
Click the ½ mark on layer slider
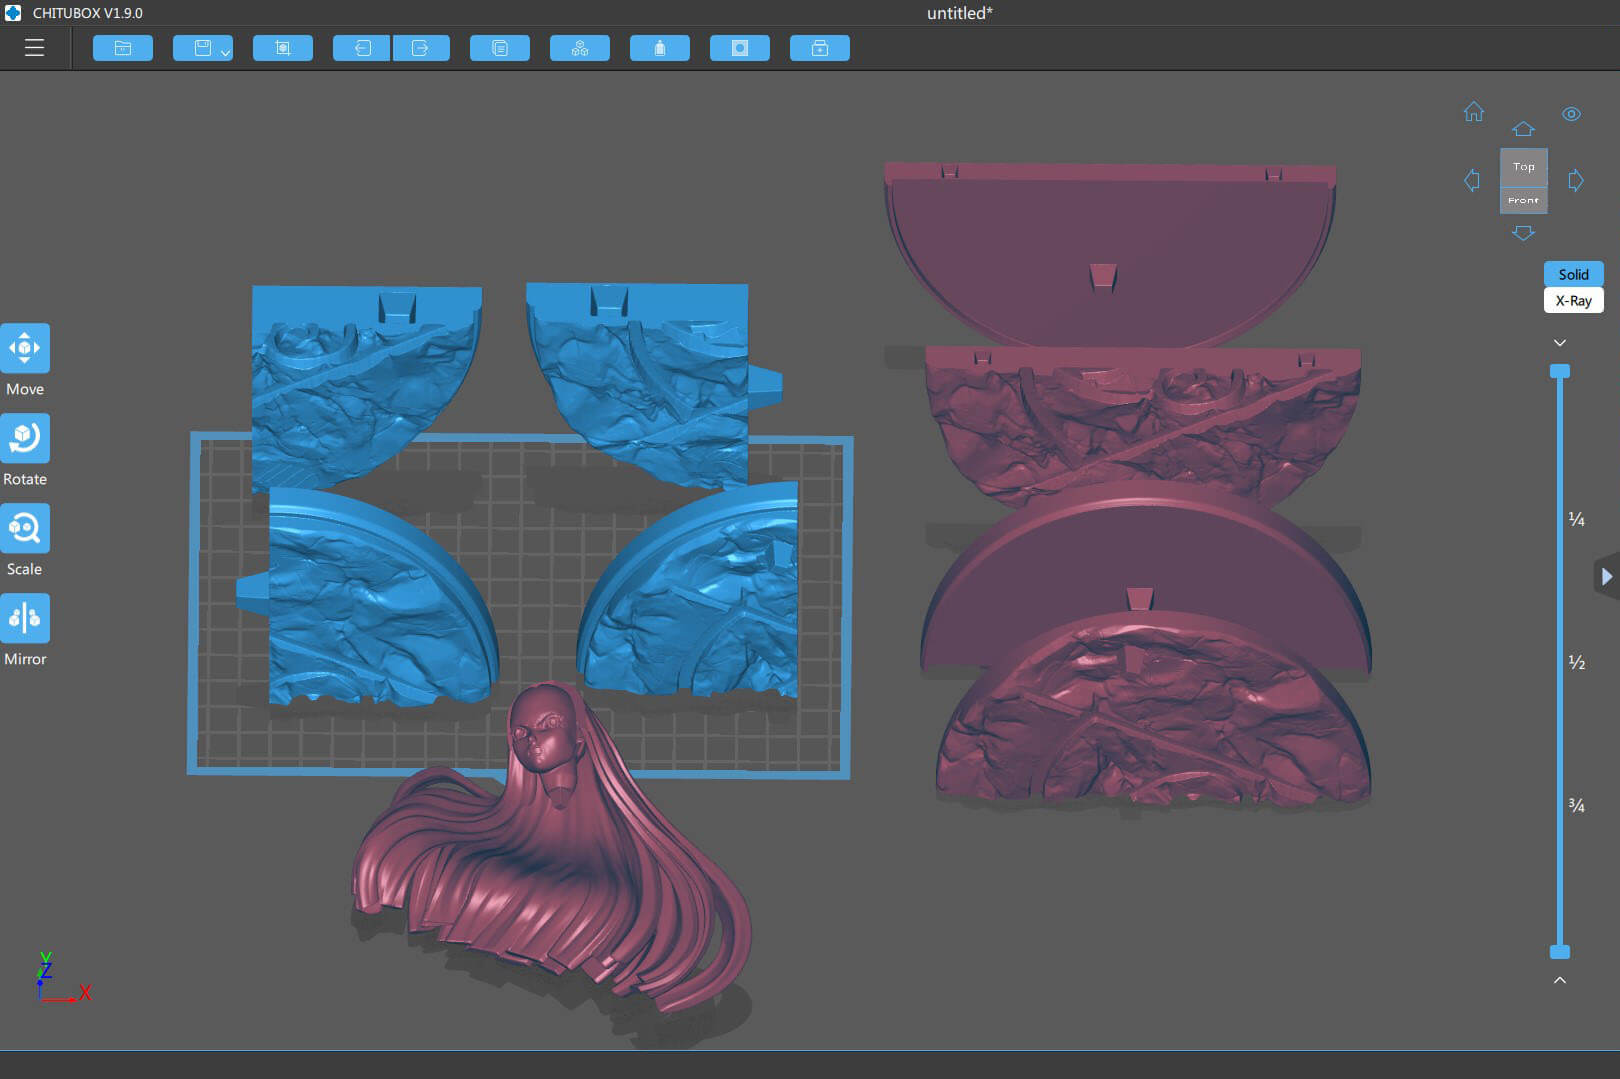[x=1576, y=662]
